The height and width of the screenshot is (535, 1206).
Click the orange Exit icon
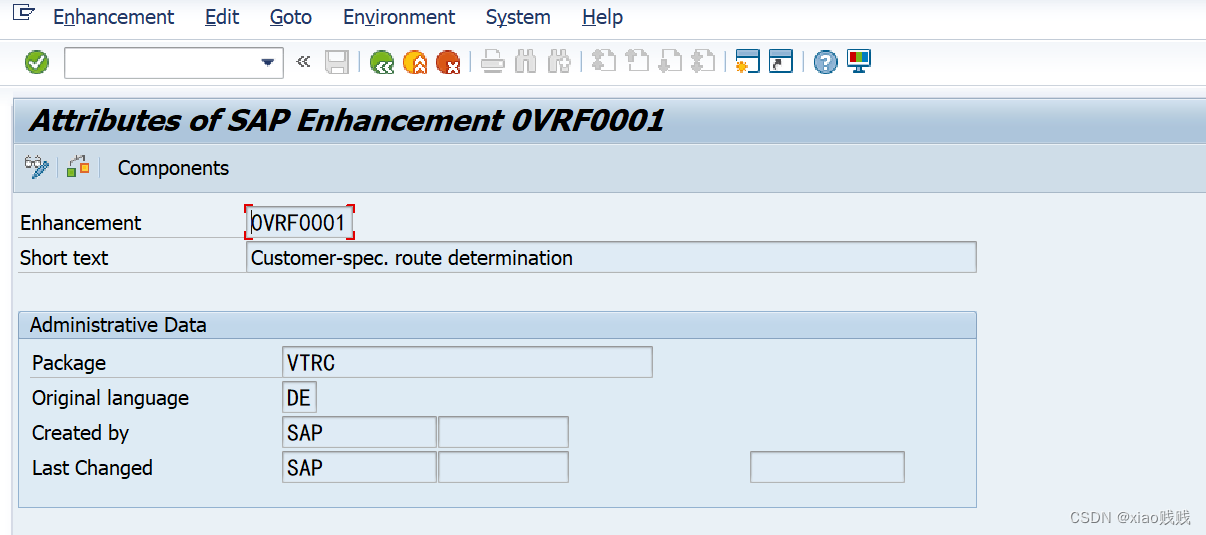[x=415, y=62]
